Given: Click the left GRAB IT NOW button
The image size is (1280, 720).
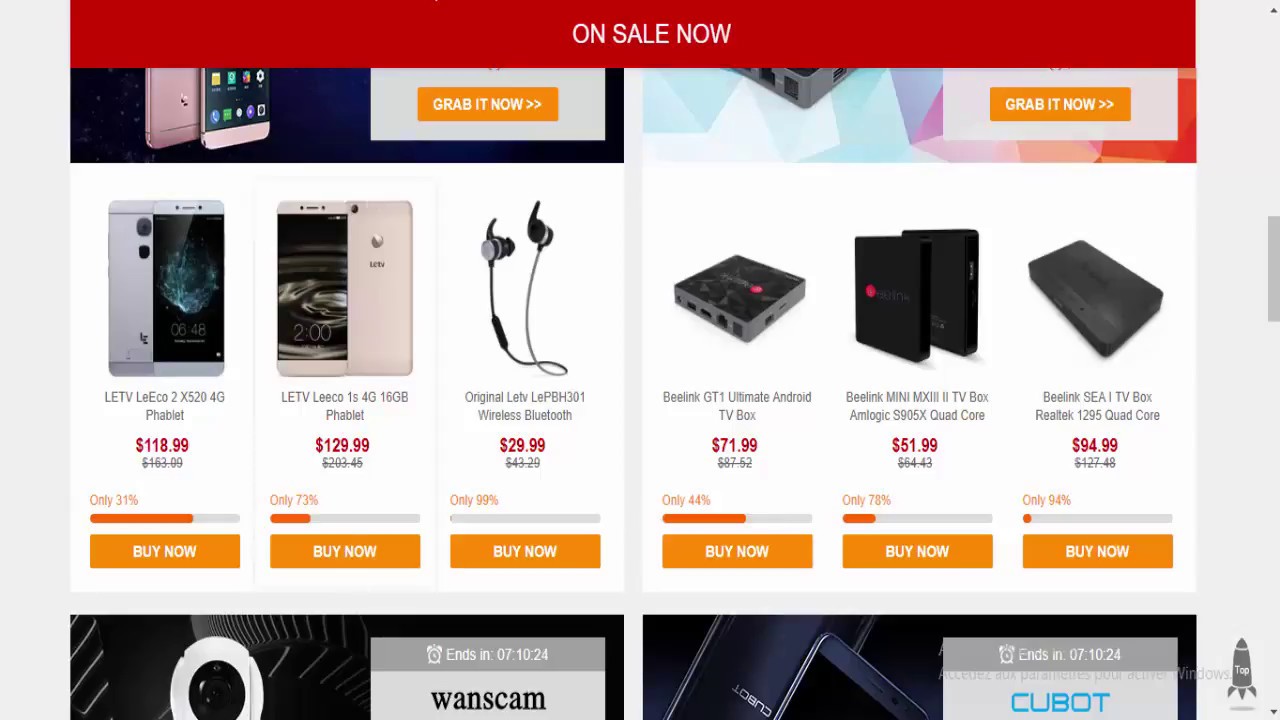Looking at the screenshot, I should point(487,104).
